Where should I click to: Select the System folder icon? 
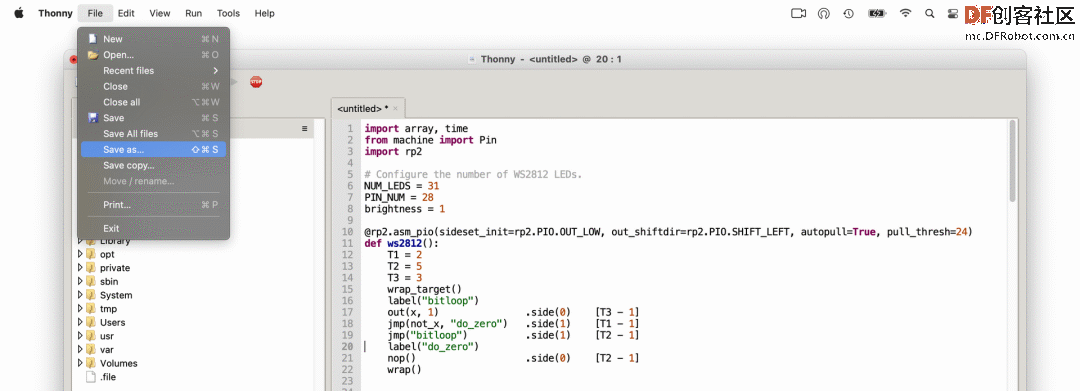pyautogui.click(x=90, y=295)
